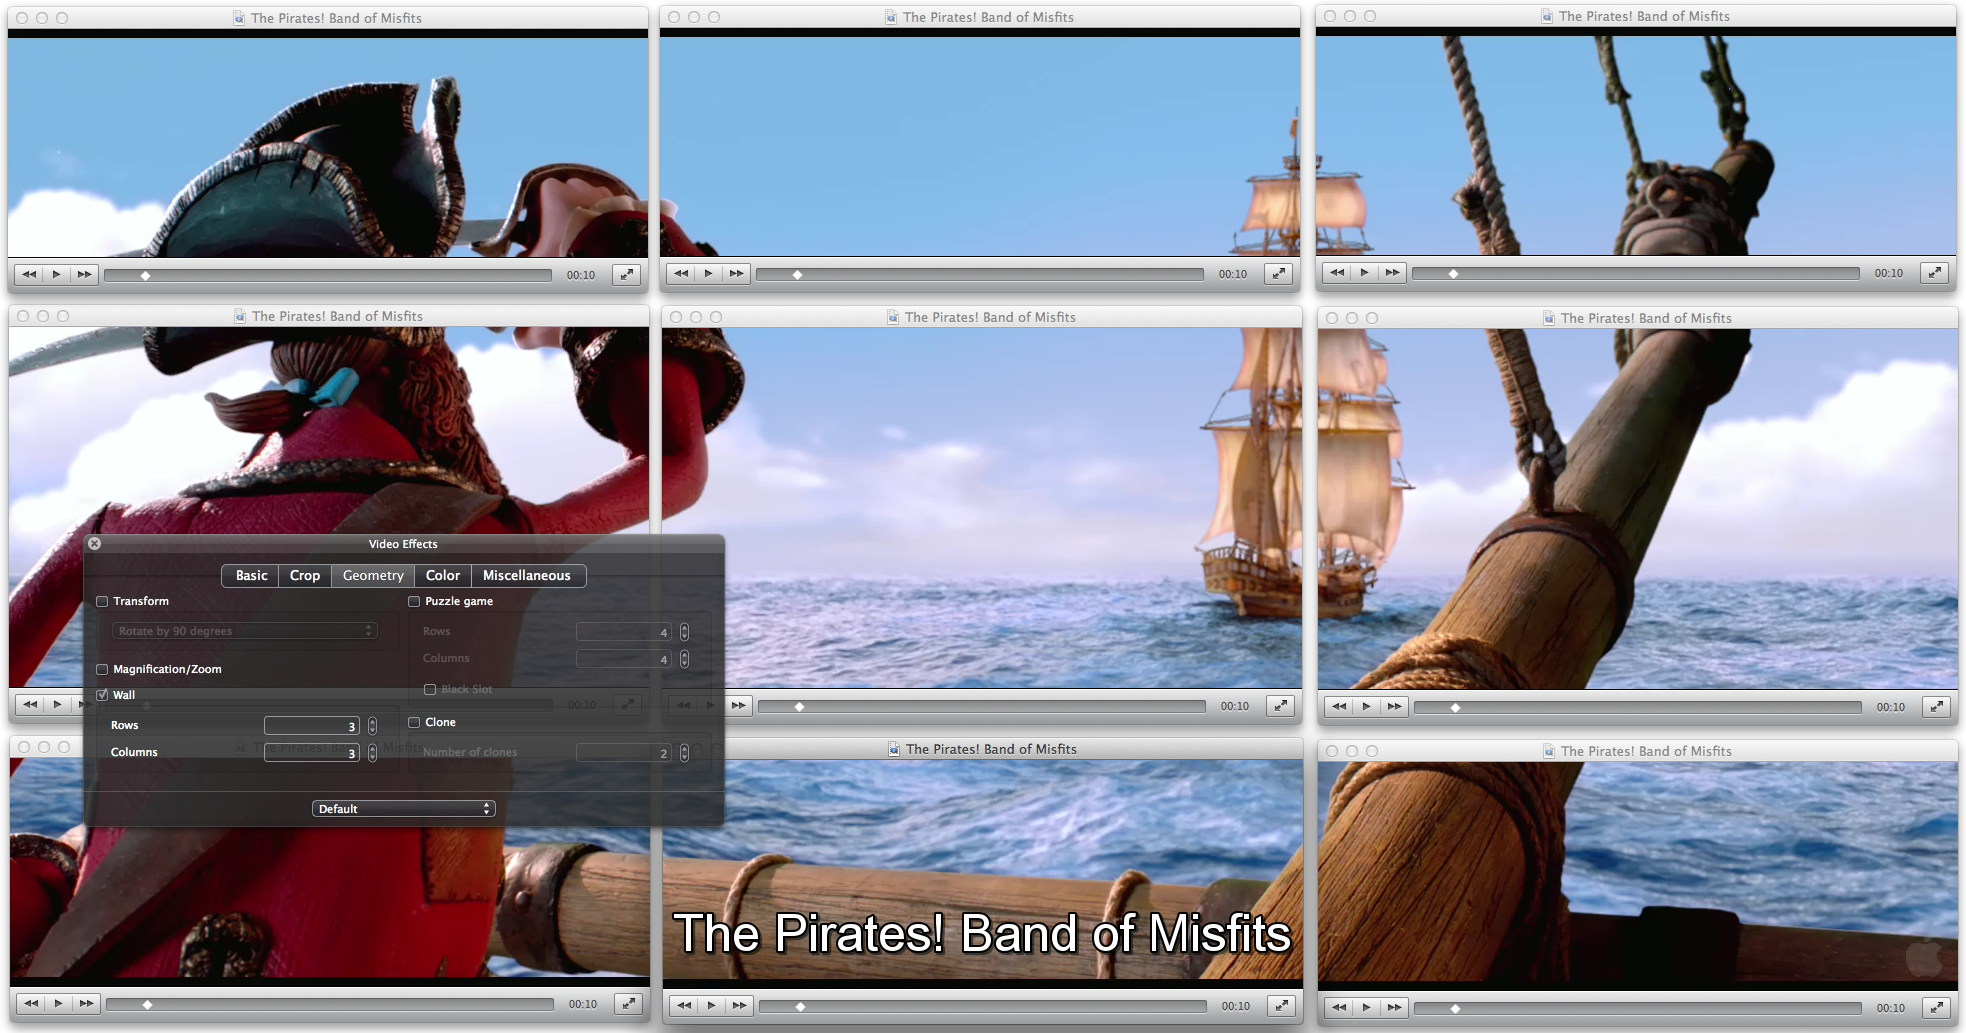The width and height of the screenshot is (1966, 1033).
Task: Open the Default profile dropdown
Action: [x=404, y=809]
